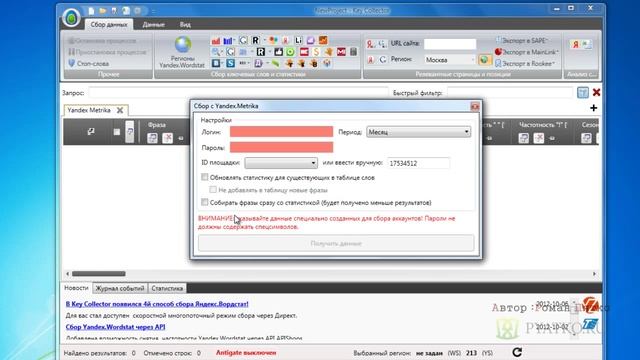Viewport: 640px width, 360px height.
Task: Close the Сбор с Yandex.Metrika dialog
Action: pos(475,106)
